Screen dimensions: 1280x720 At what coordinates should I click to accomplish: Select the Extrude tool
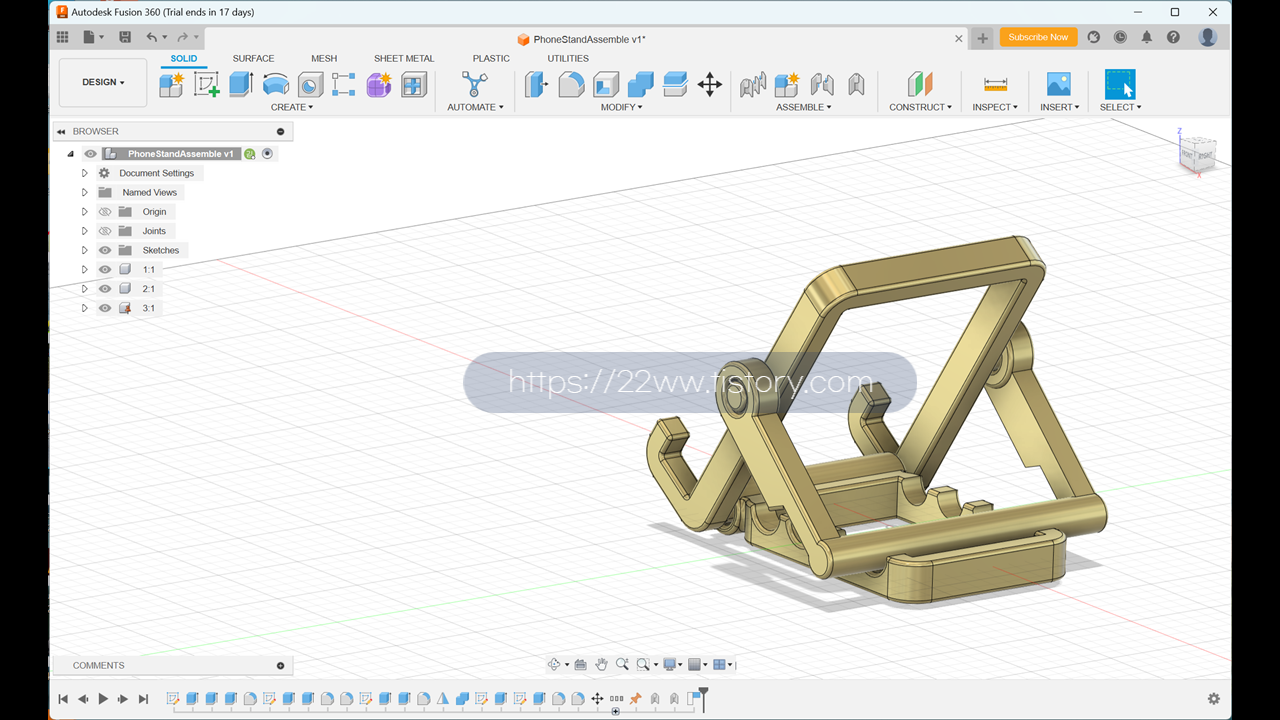(241, 85)
